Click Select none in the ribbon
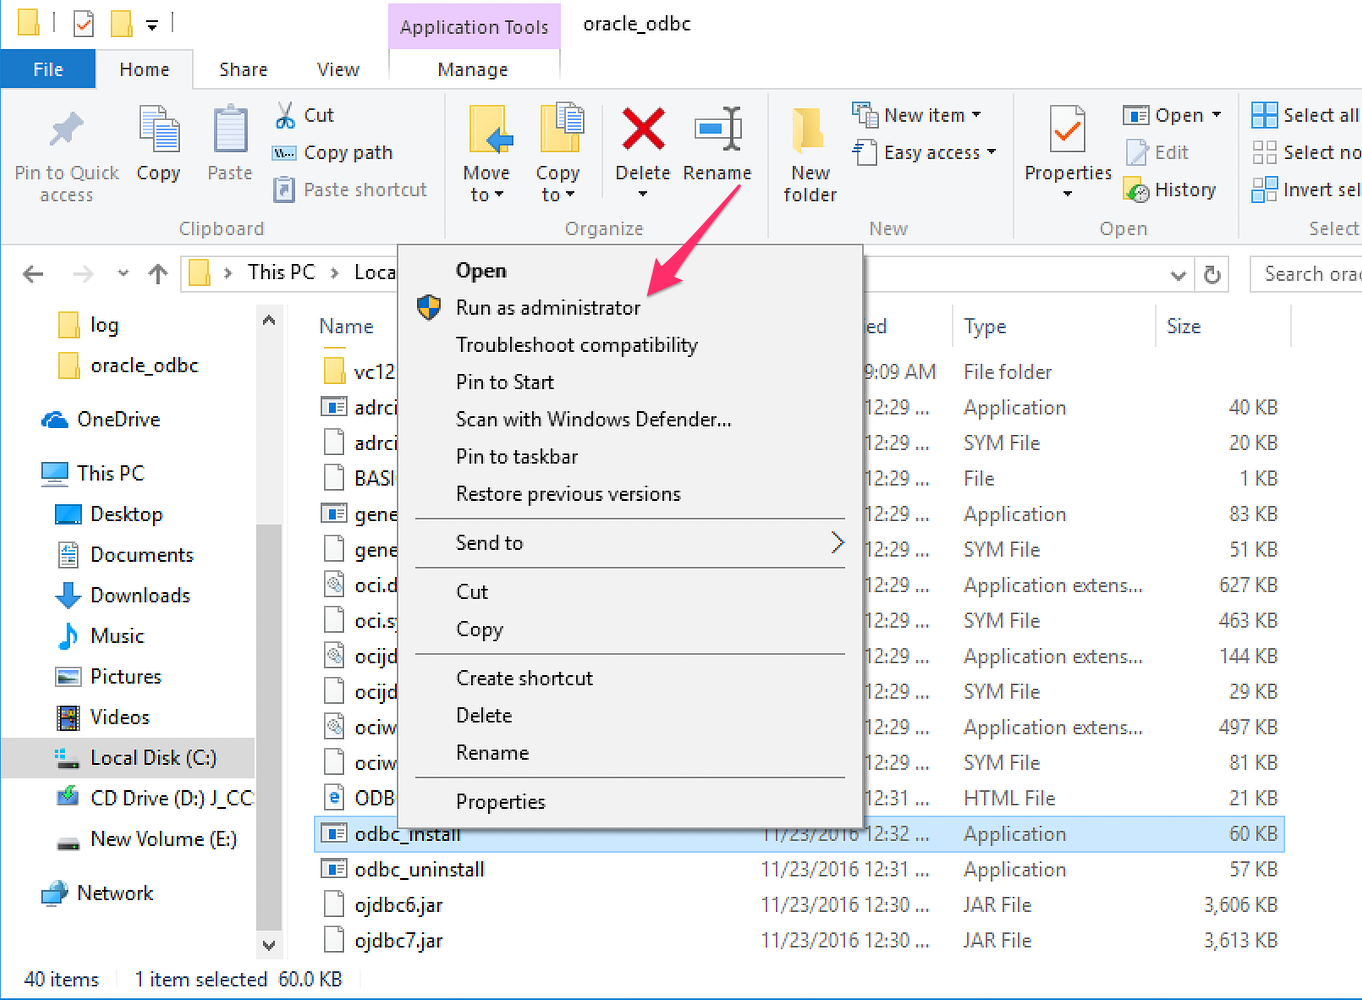The image size is (1362, 1000). (1306, 152)
